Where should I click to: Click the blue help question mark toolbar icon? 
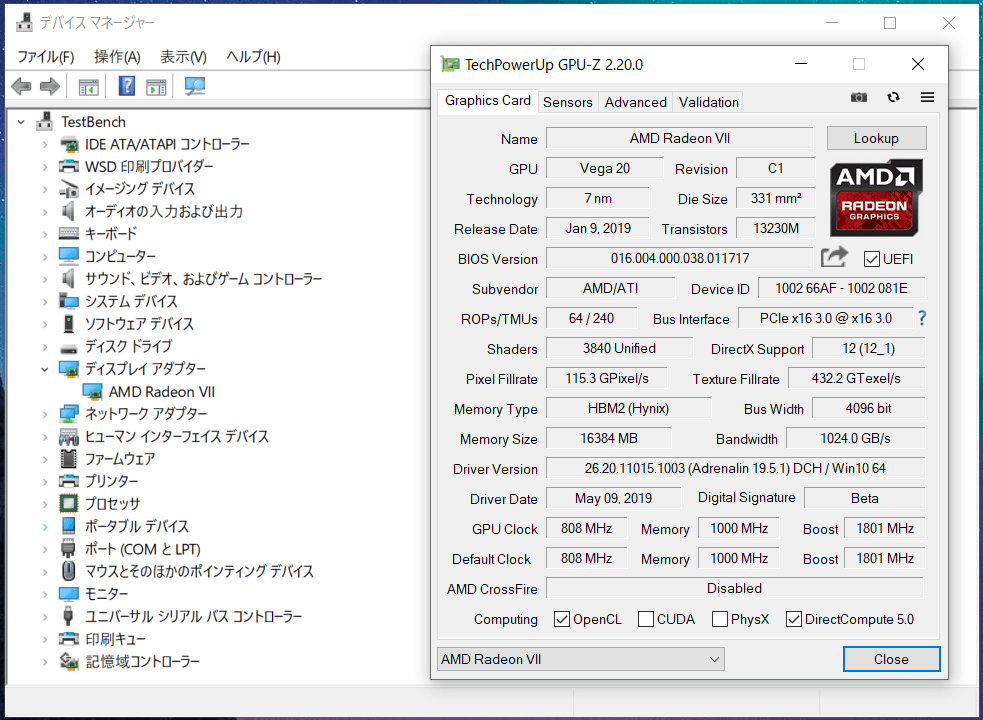pyautogui.click(x=127, y=86)
